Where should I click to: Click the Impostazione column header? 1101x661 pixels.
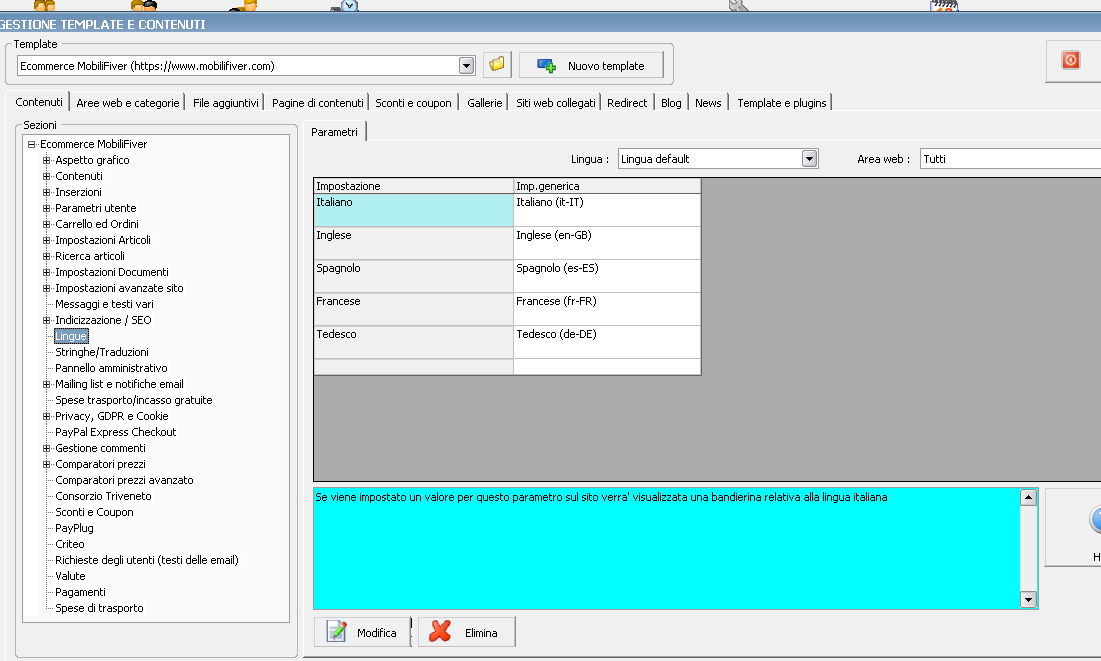(x=414, y=186)
